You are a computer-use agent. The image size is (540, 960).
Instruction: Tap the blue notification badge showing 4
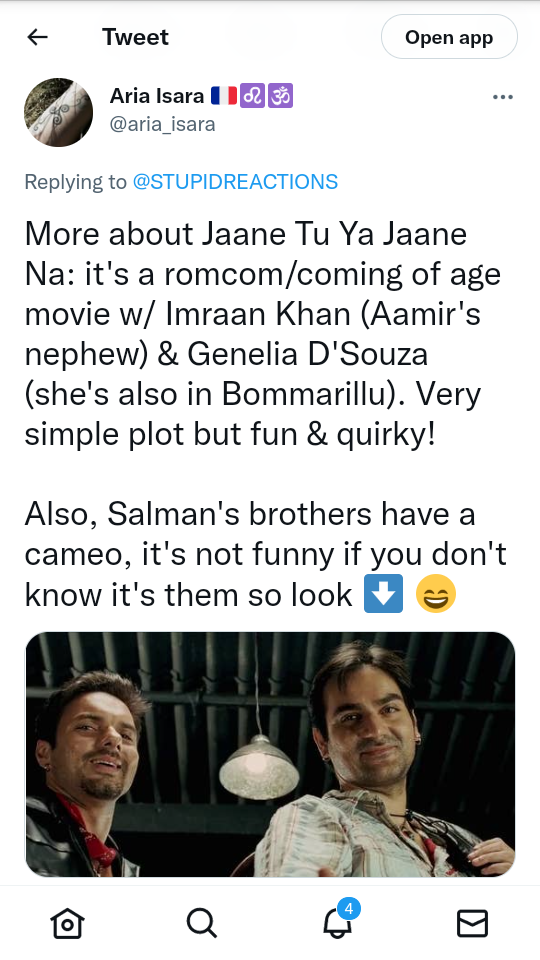pos(349,909)
